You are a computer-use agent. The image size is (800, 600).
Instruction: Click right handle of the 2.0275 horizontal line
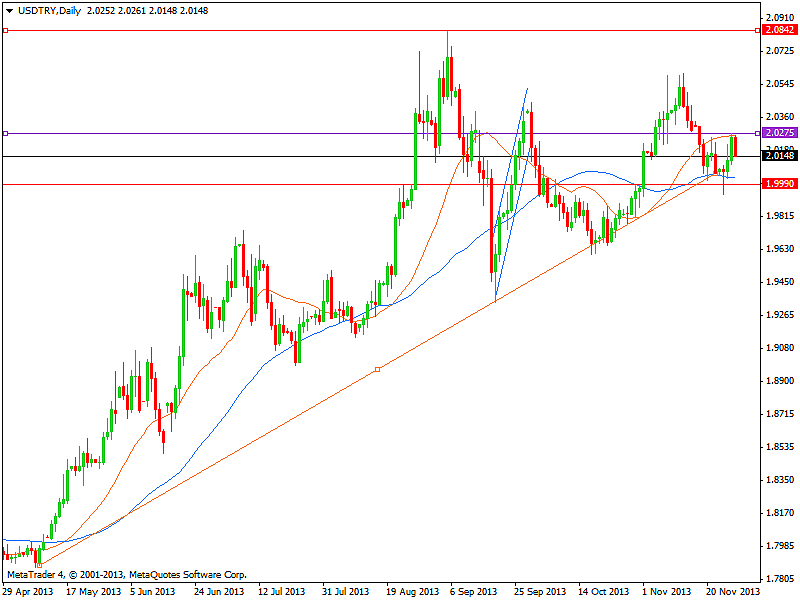[x=757, y=133]
